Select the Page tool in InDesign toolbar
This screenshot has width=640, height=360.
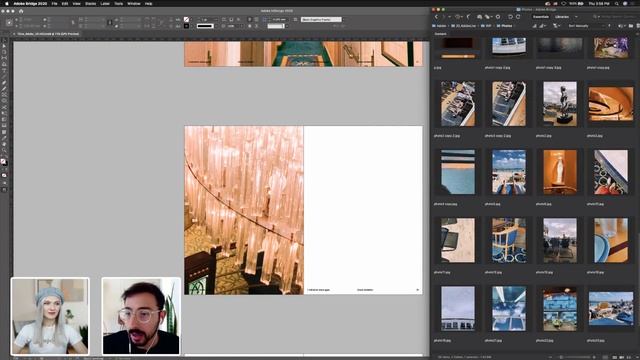point(4,52)
